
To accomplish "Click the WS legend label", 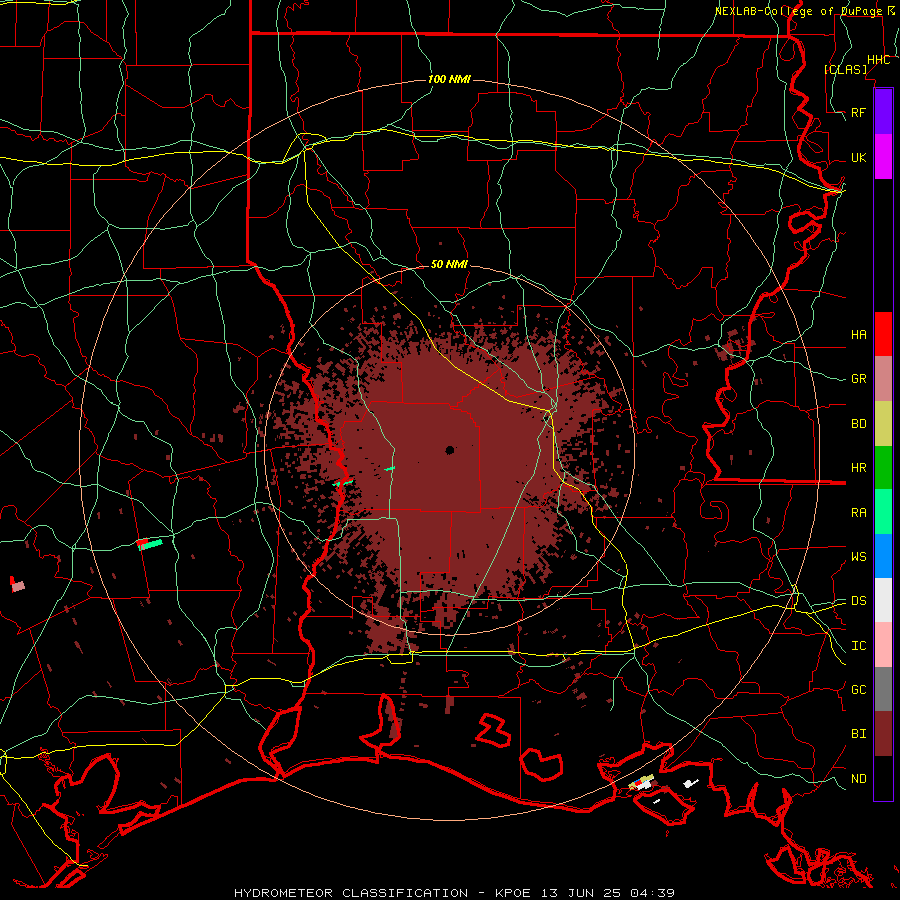I will [859, 556].
